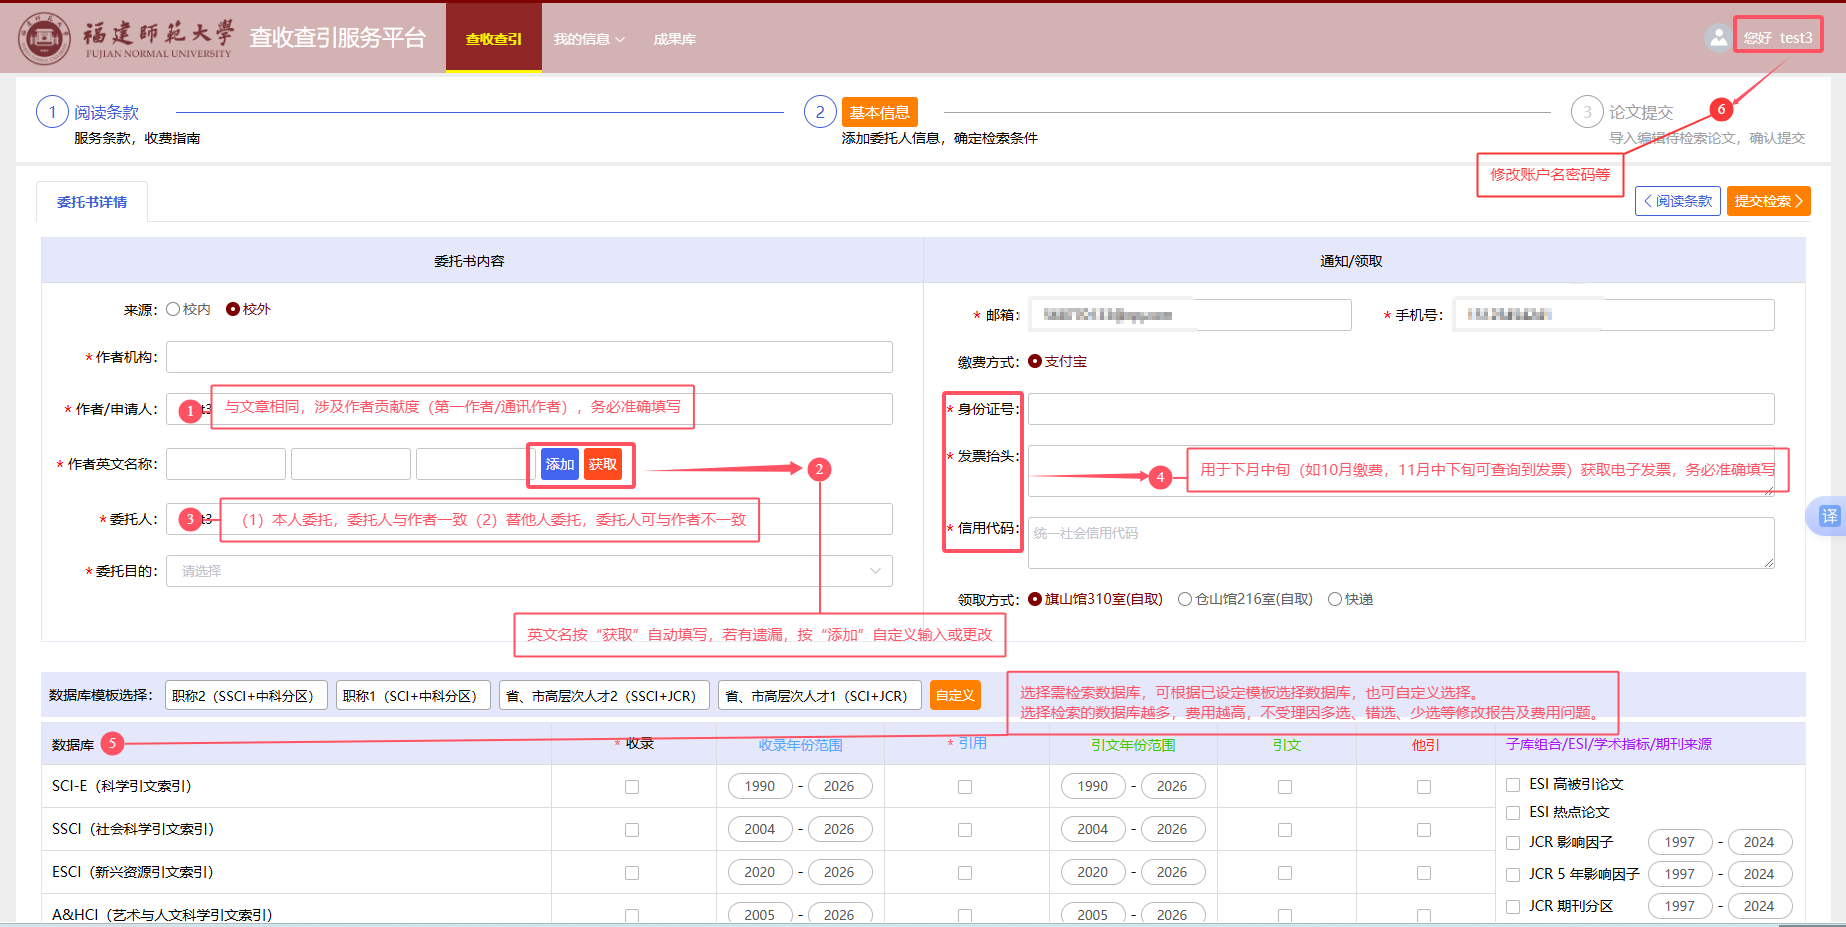Click the user avatar icon
Viewport: 1846px width, 927px height.
1717,38
